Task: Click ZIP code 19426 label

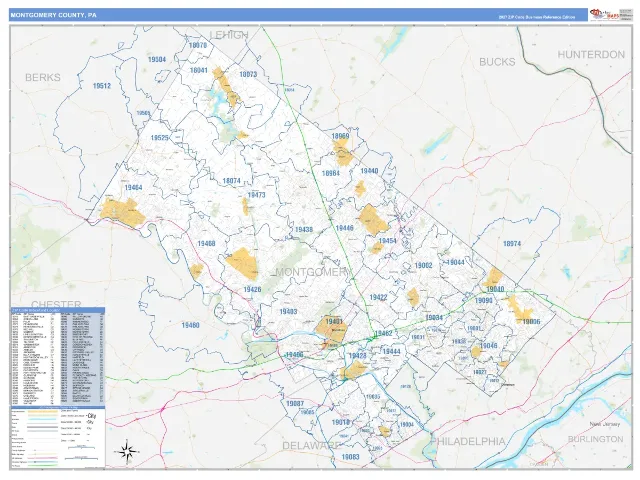Action: (x=252, y=289)
